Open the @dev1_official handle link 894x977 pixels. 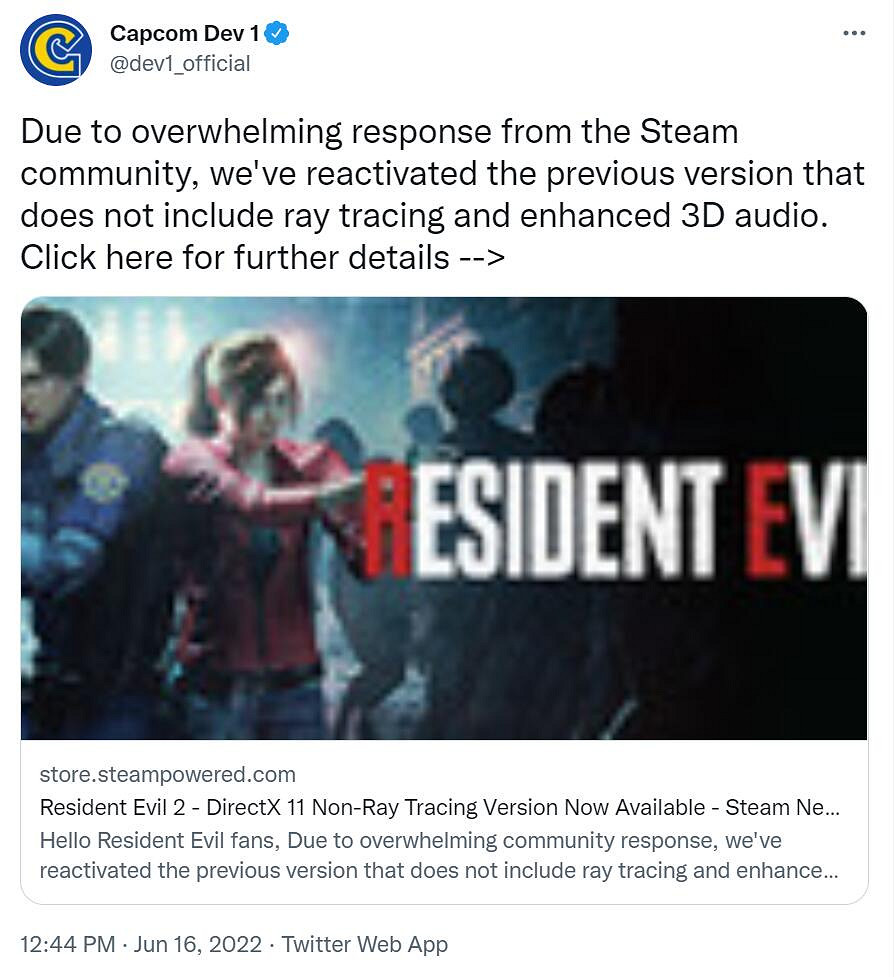tap(180, 64)
